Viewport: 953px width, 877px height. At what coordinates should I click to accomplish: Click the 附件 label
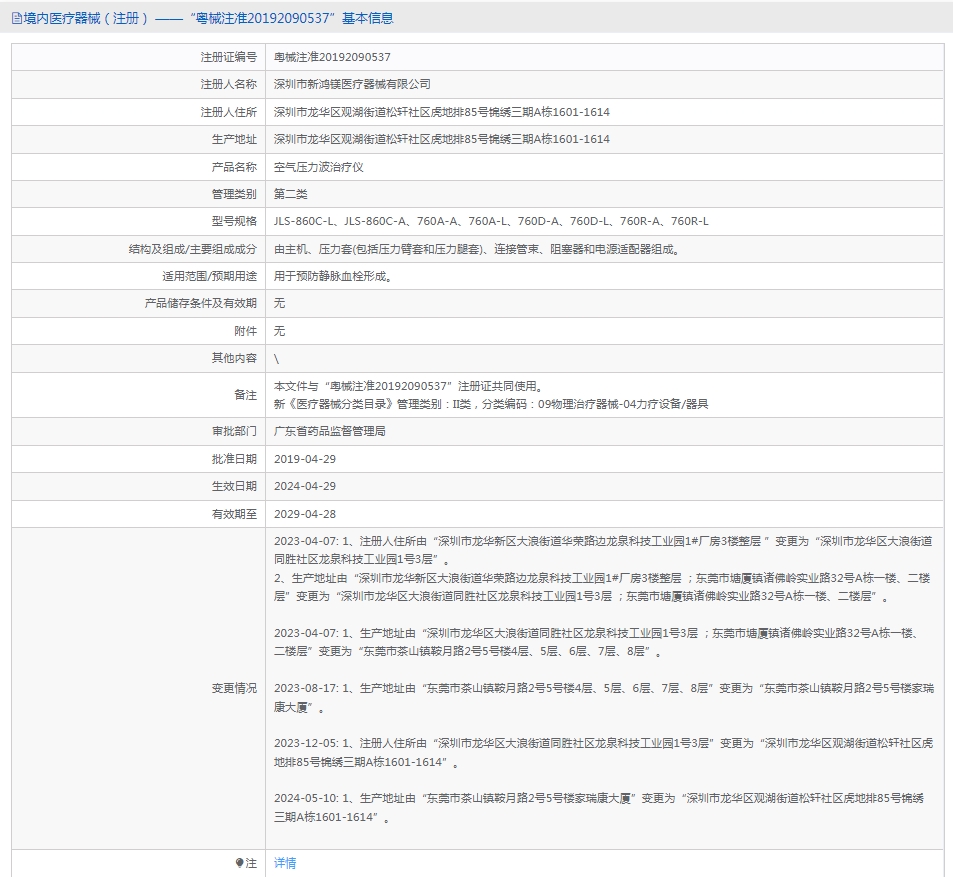[246, 331]
